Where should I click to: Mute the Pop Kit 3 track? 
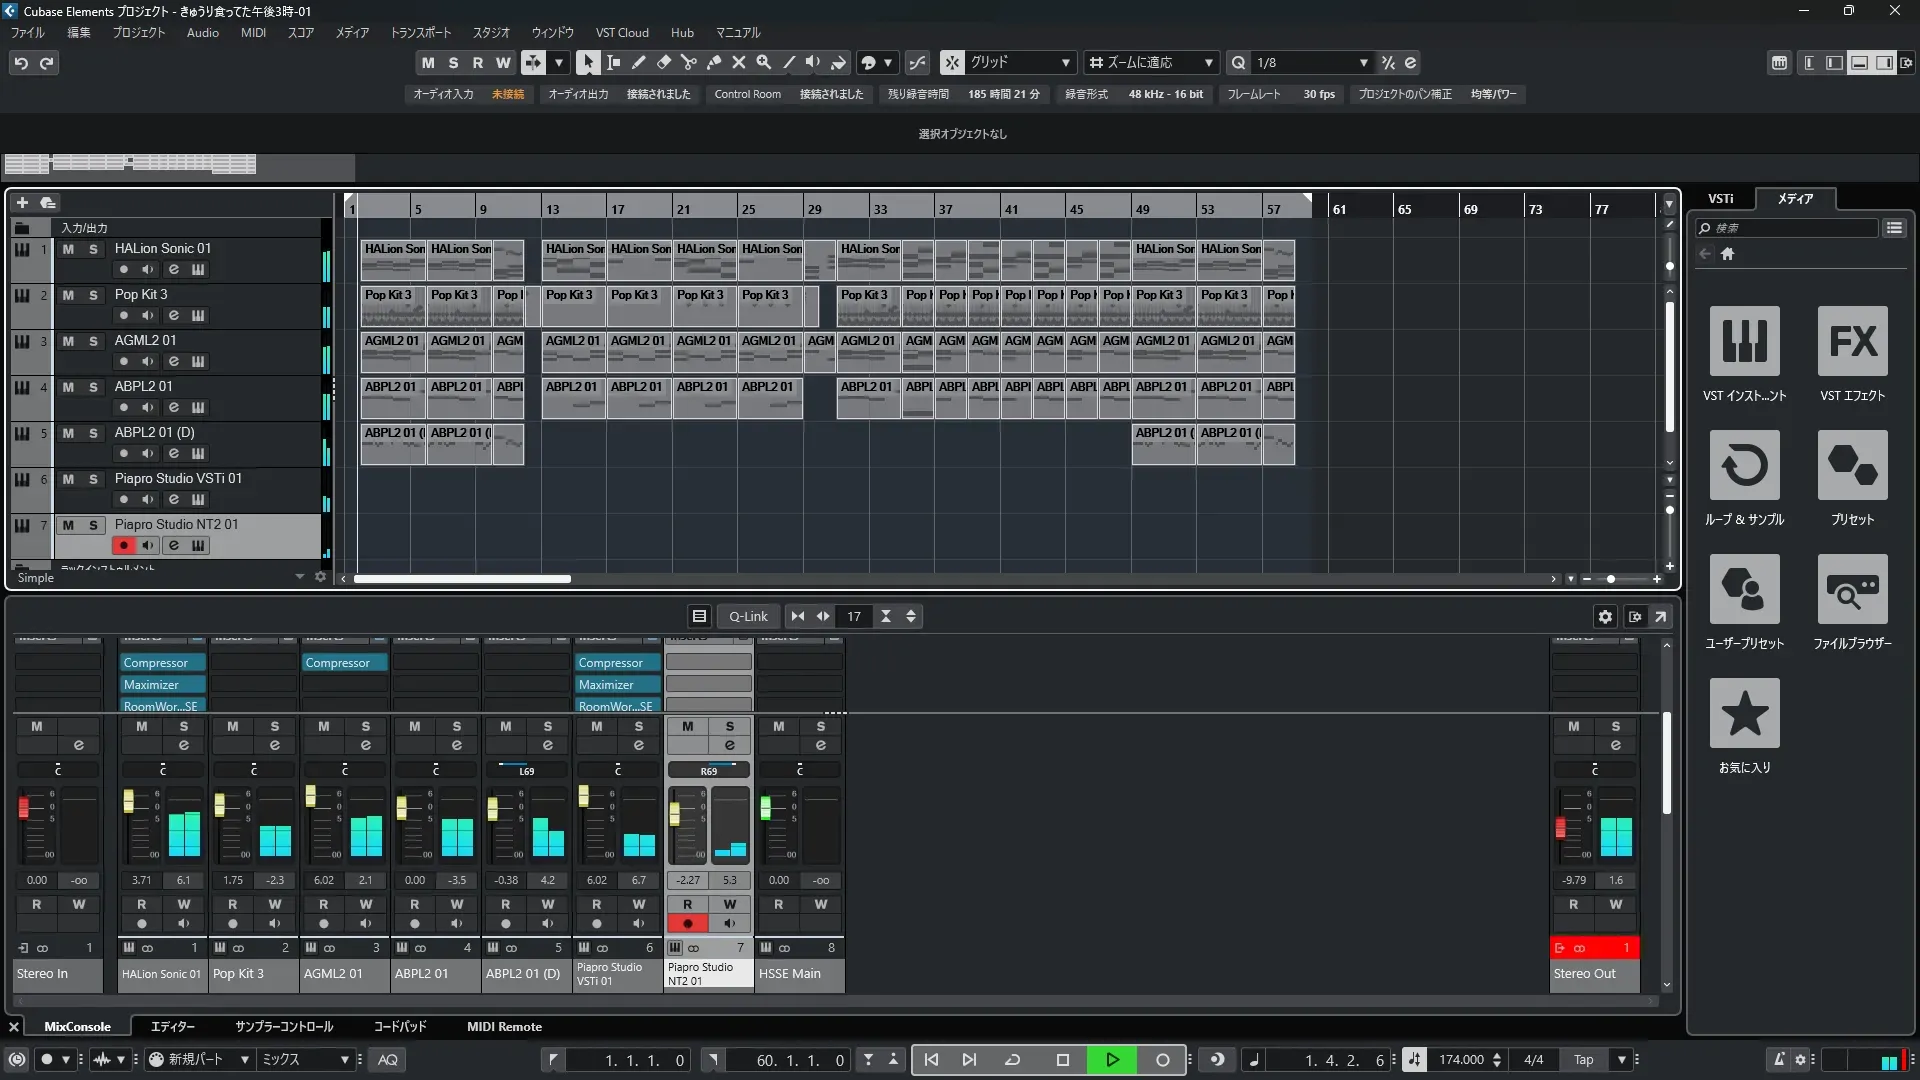[68, 295]
